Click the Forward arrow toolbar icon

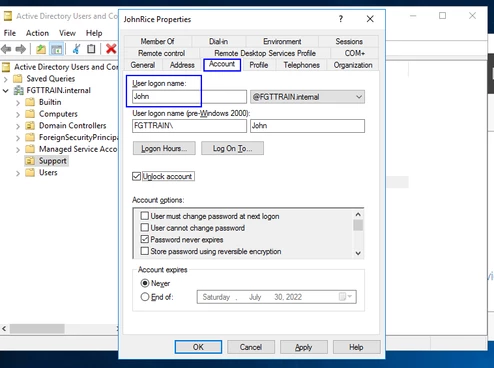[21, 49]
